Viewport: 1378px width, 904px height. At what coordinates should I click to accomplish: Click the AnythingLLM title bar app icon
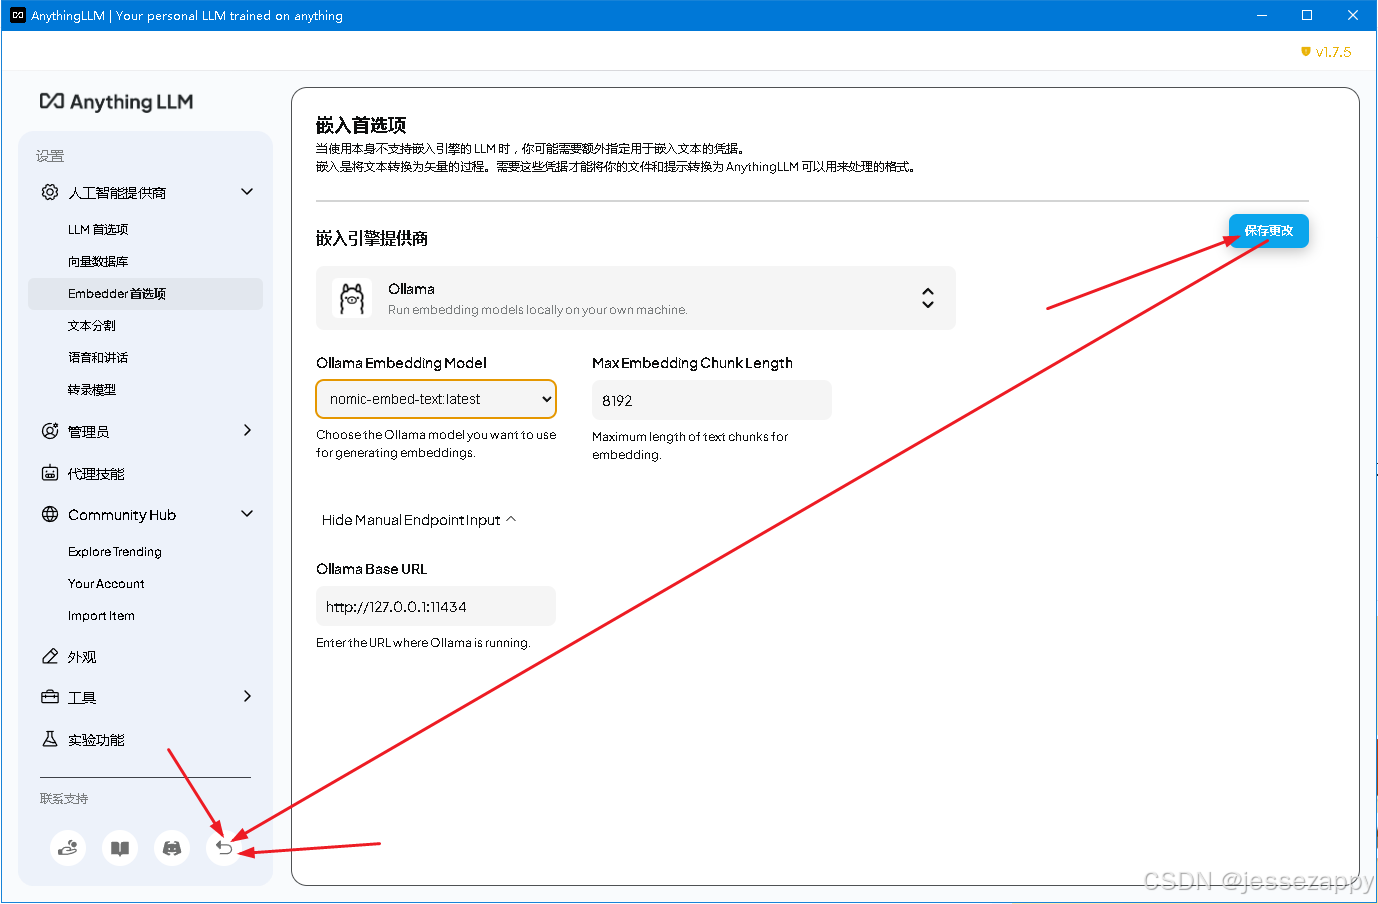point(17,15)
